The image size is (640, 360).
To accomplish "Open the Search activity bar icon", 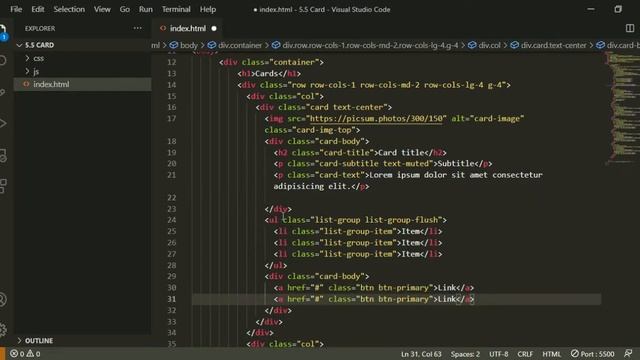I will [x=3, y=61].
